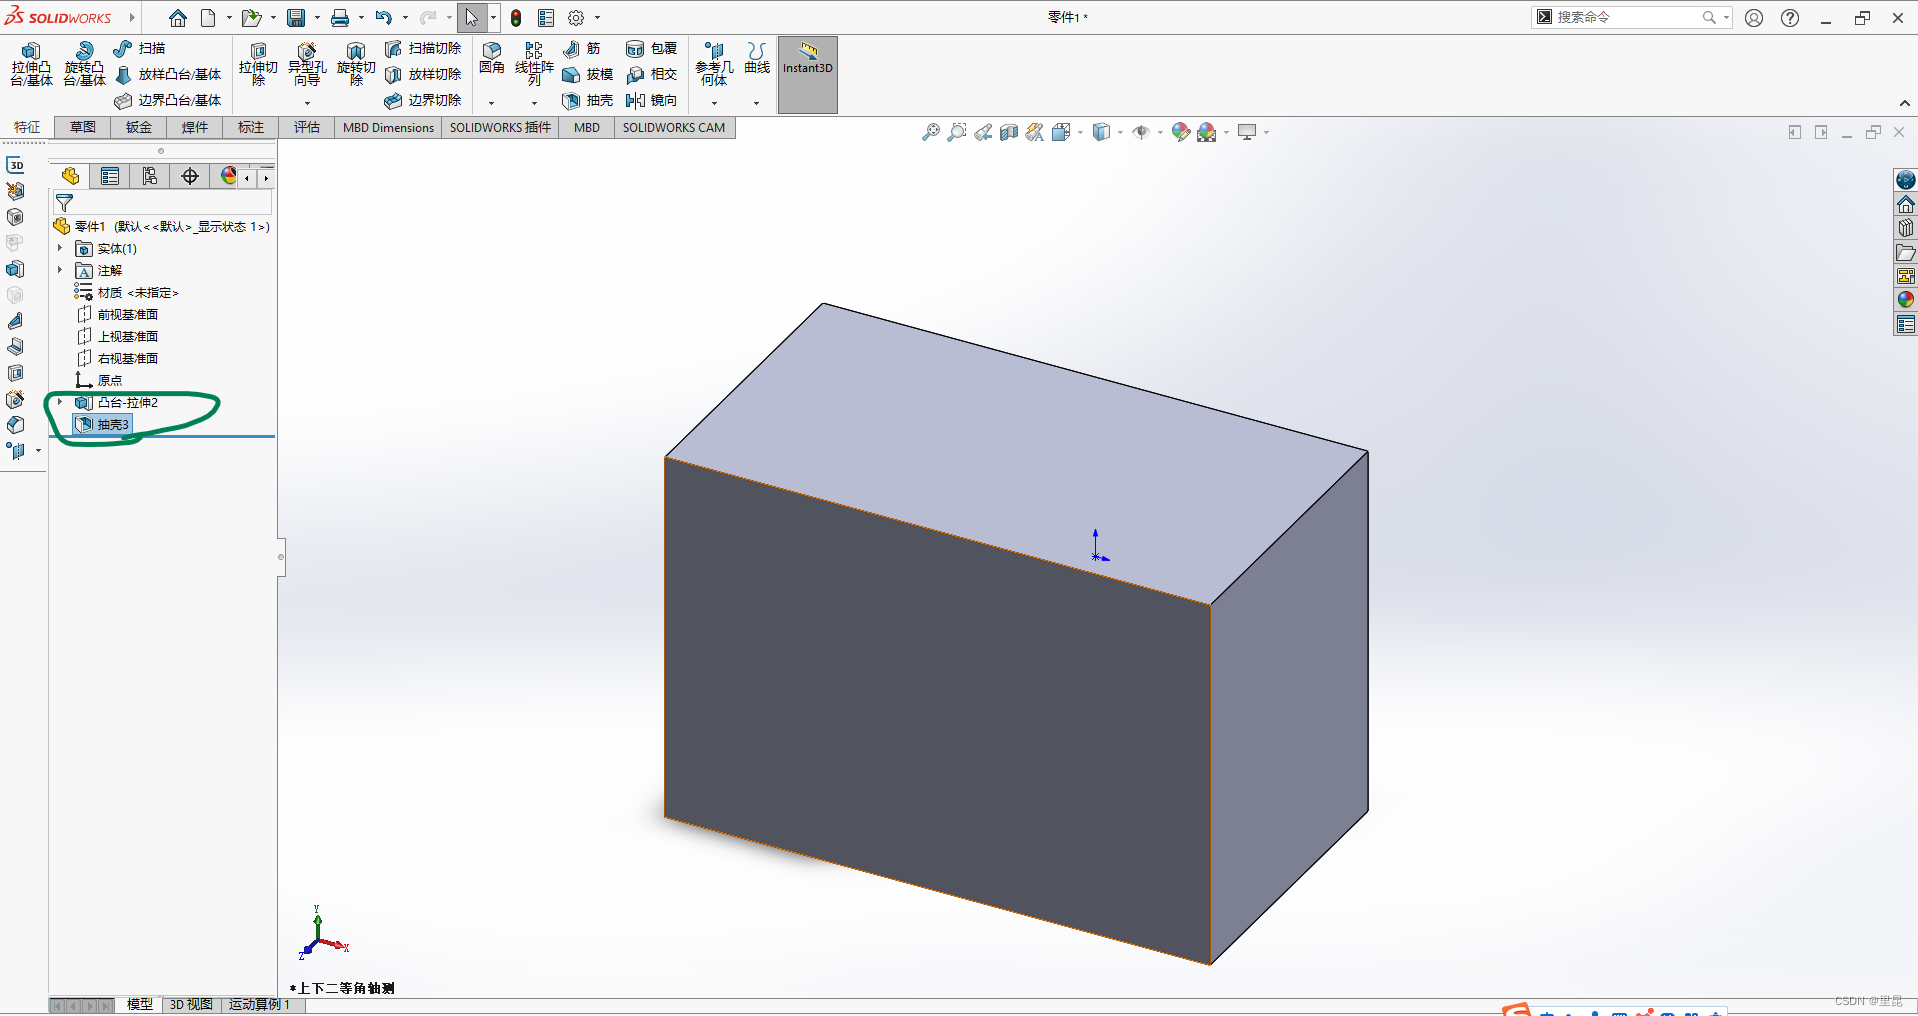Click the Home button in the top toolbar
Image resolution: width=1918 pixels, height=1016 pixels.
click(x=178, y=18)
